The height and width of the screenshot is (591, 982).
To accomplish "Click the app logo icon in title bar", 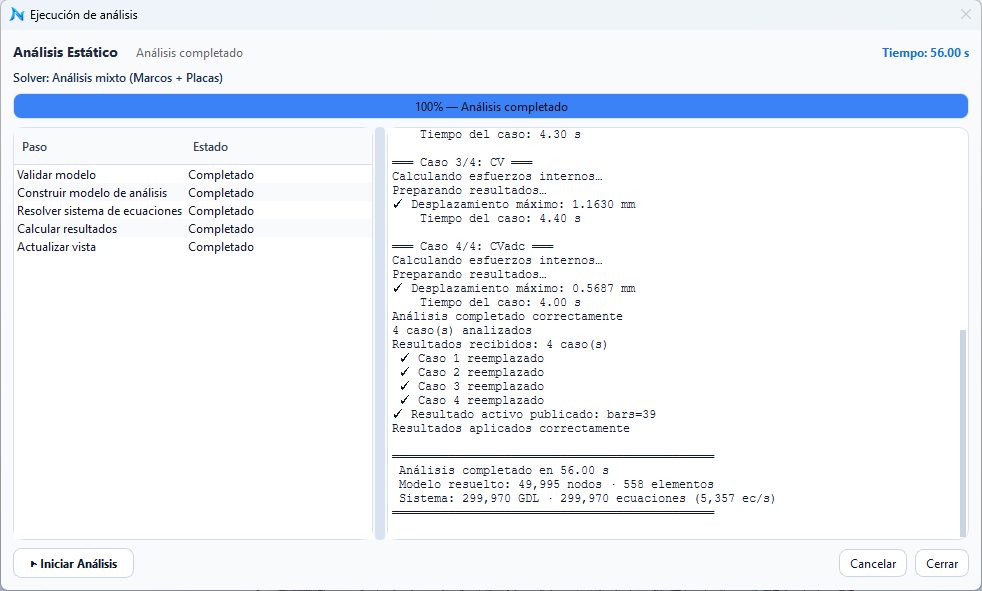I will [17, 14].
